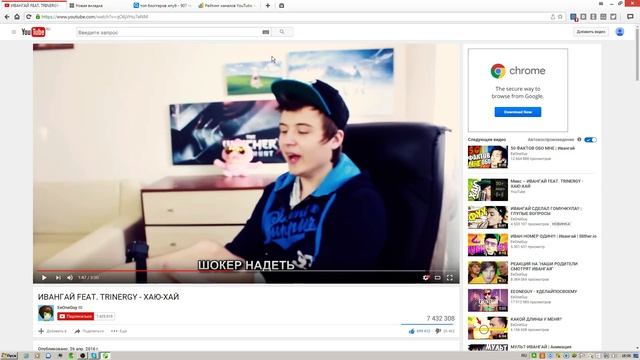Viewport: 640px width, 360px height.
Task: Click the camera icon beside new tab button
Action: [x=282, y=6]
